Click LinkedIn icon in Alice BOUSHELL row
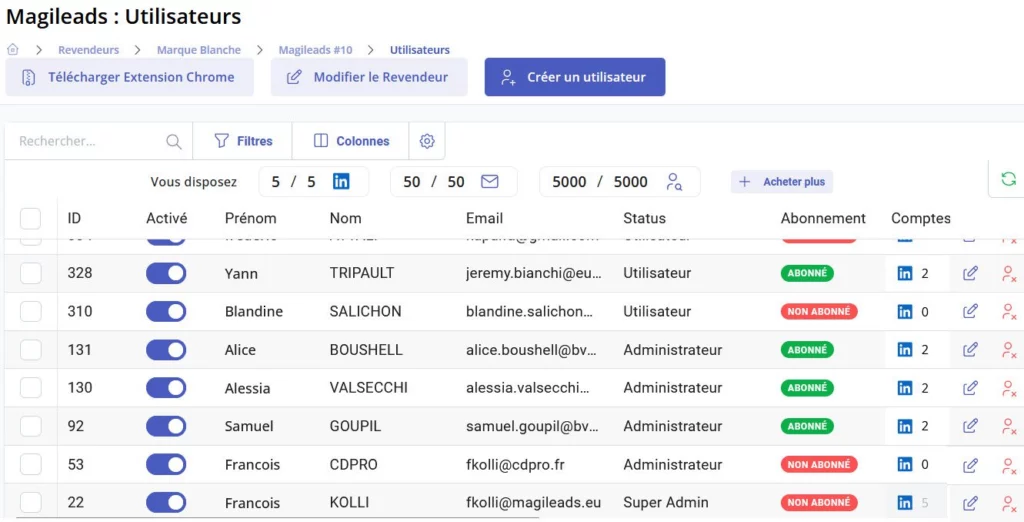 tap(905, 350)
